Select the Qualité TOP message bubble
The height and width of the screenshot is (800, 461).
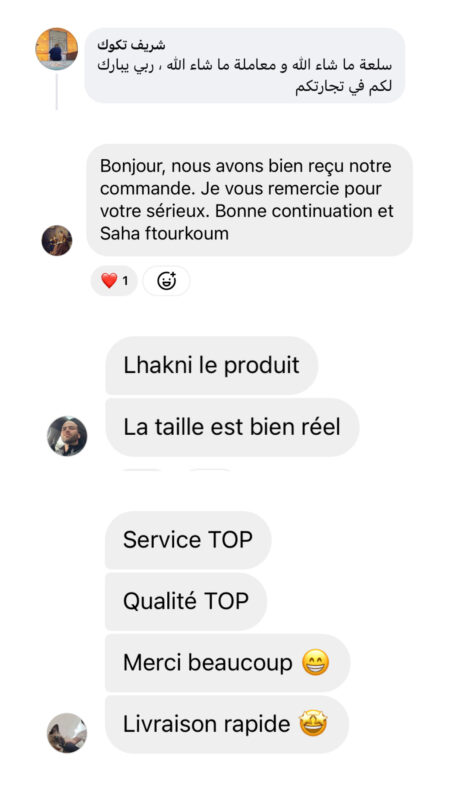(186, 601)
